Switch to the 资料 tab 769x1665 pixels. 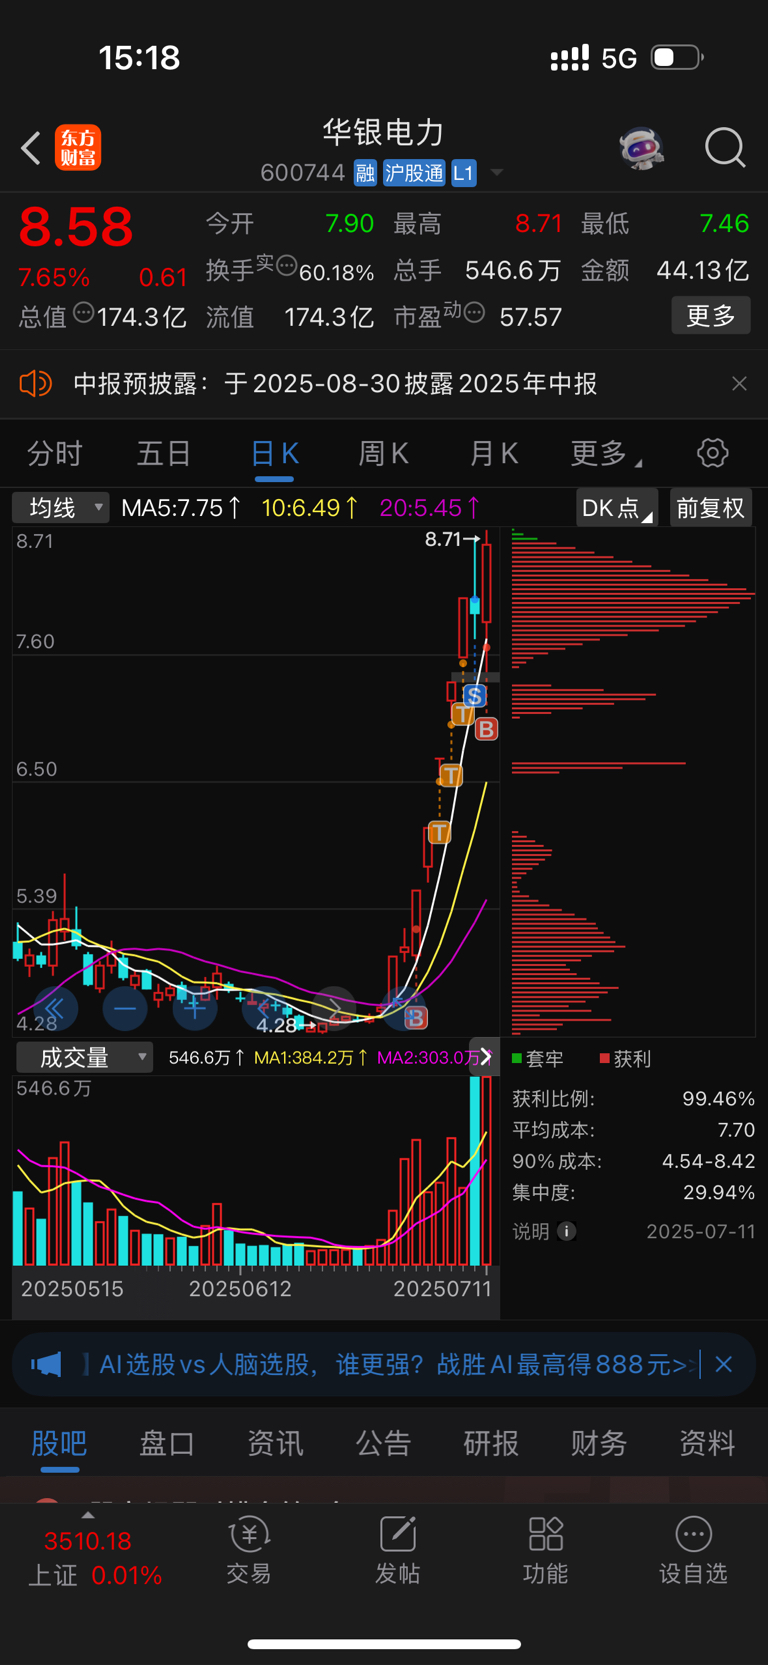coord(707,1443)
